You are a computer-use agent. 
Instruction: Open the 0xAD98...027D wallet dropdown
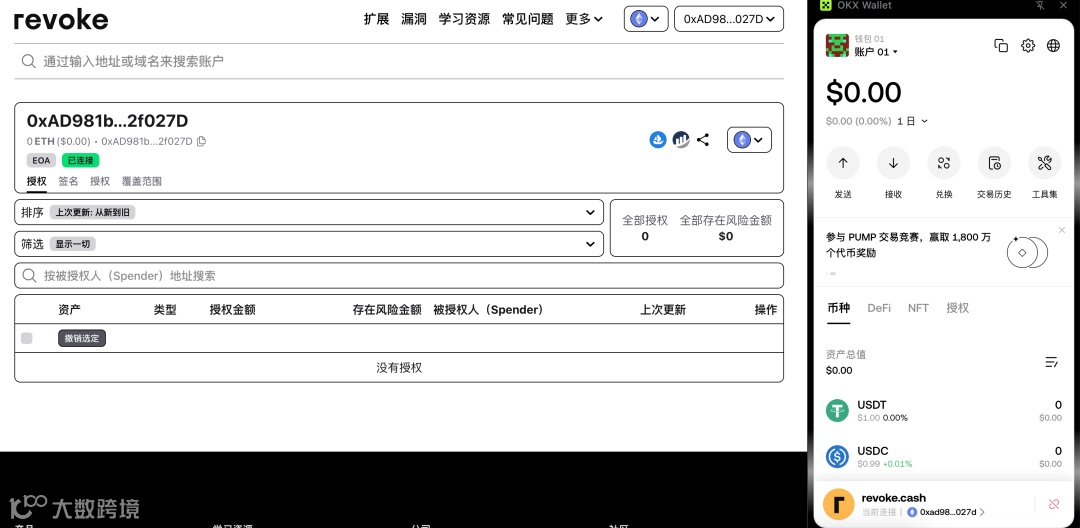point(729,19)
